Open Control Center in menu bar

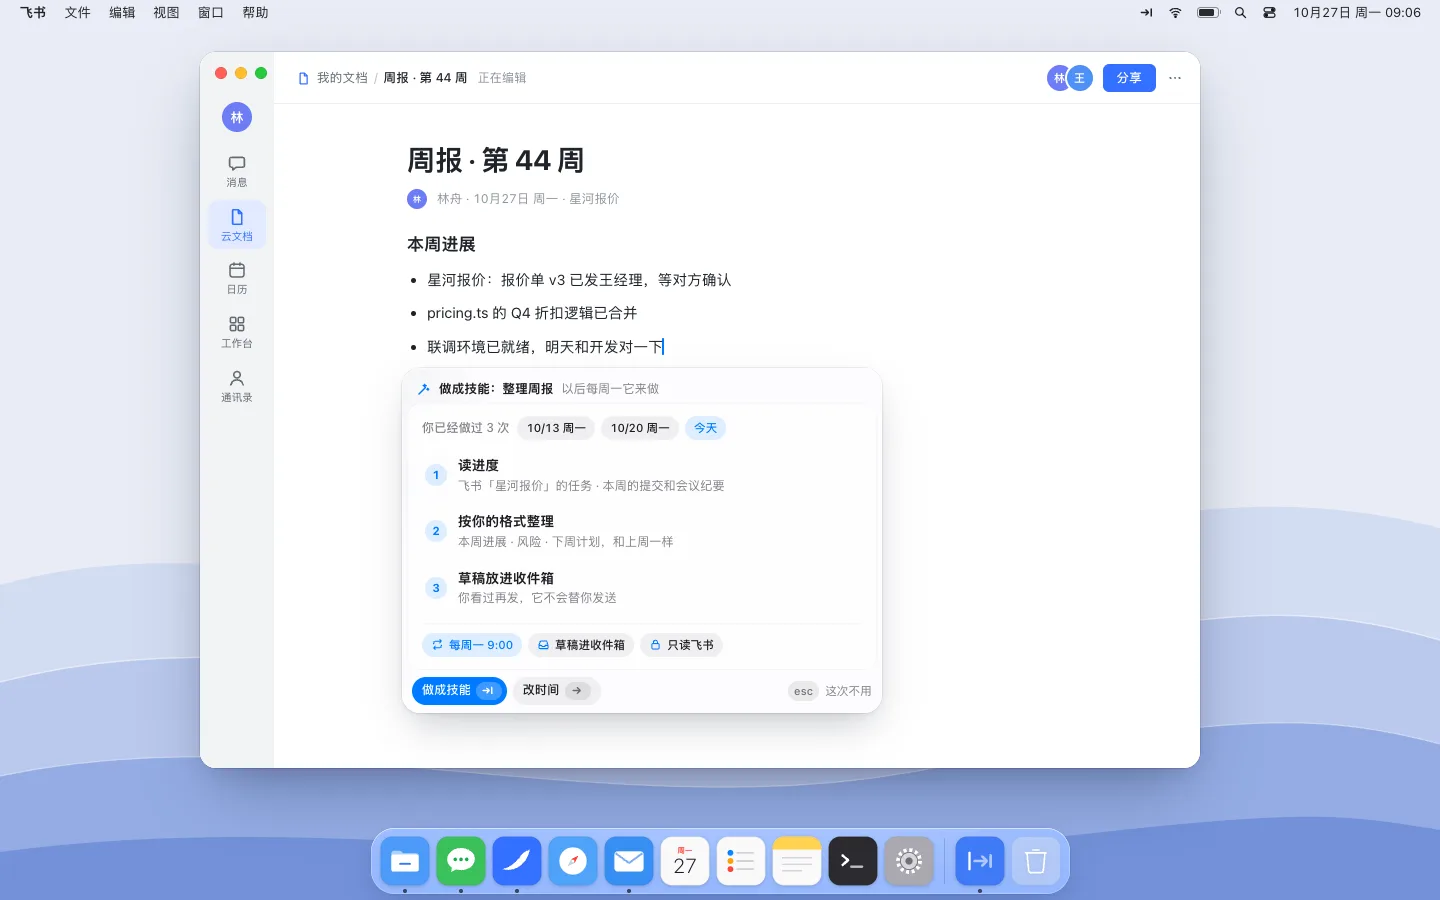pyautogui.click(x=1269, y=13)
